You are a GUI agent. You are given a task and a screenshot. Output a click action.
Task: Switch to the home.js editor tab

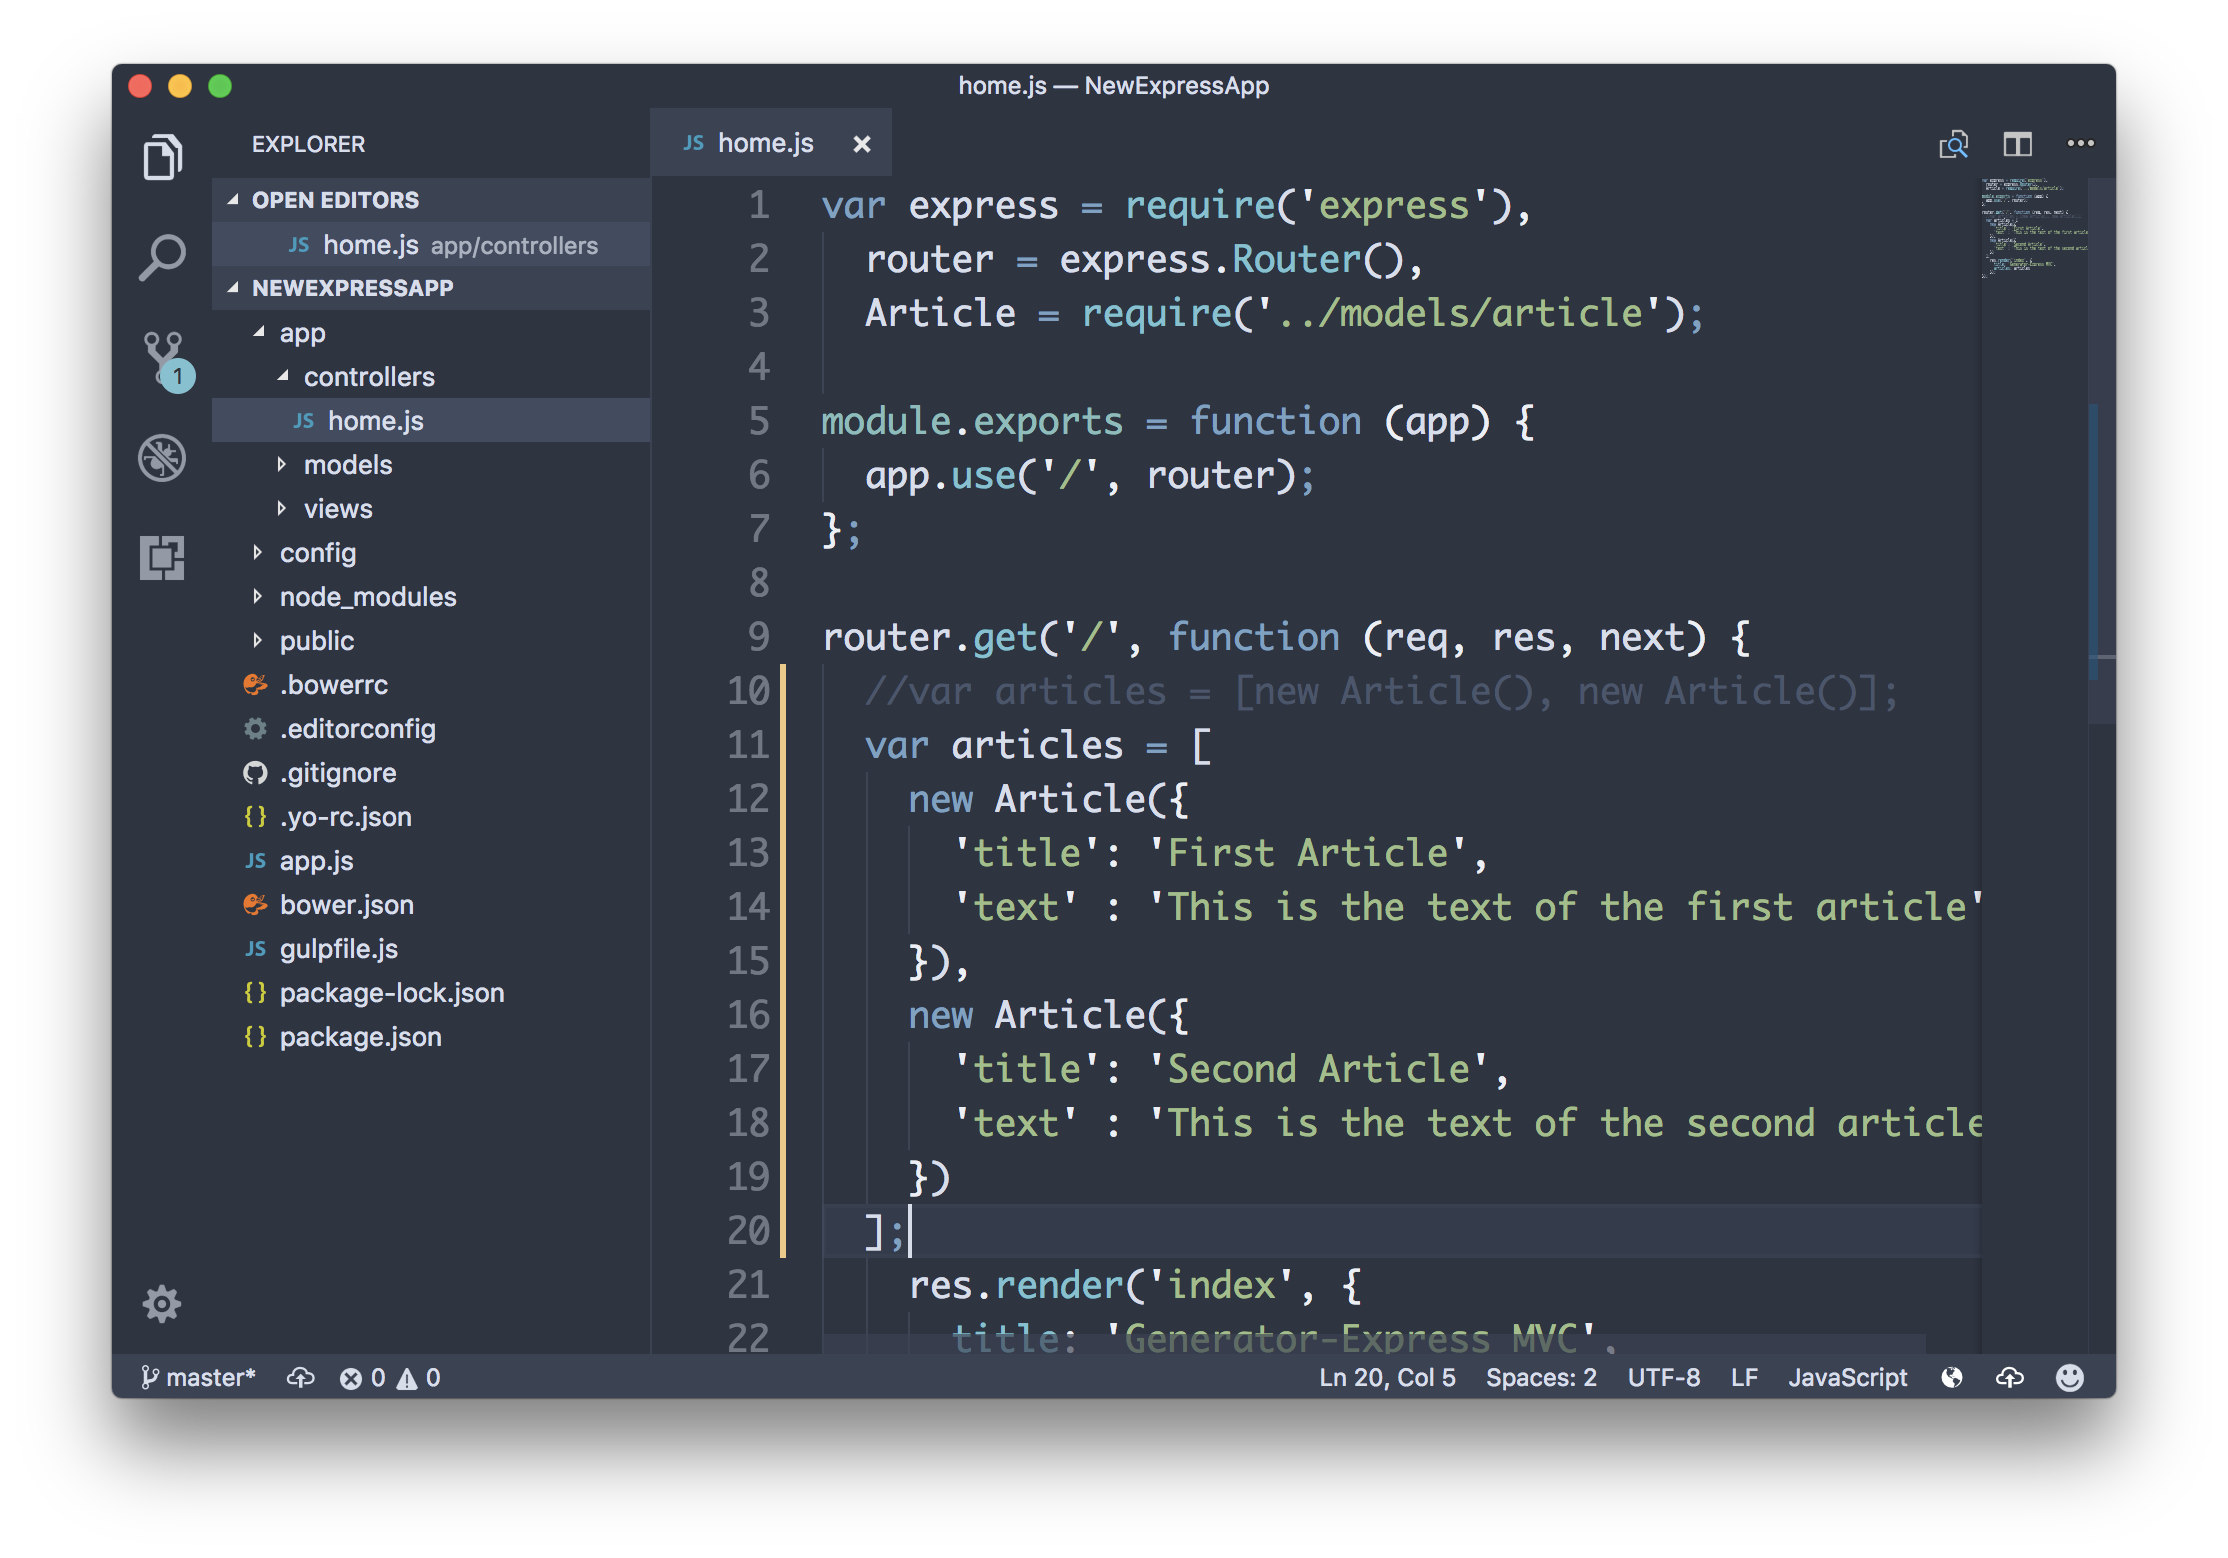tap(770, 143)
